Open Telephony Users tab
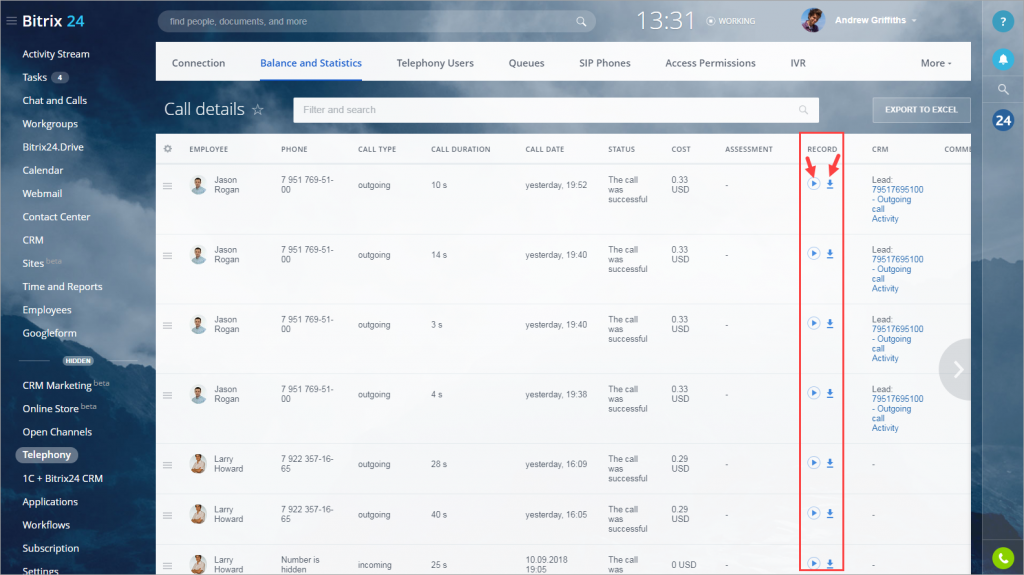Screen dimensions: 1024x575 (x=435, y=63)
